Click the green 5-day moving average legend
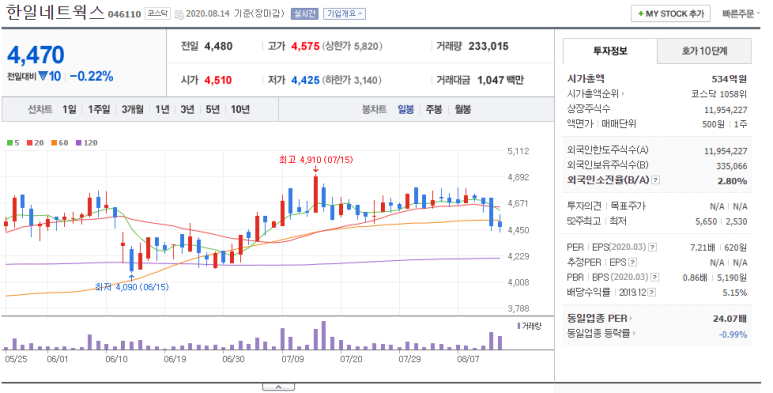The height and width of the screenshot is (393, 773). [x=13, y=143]
